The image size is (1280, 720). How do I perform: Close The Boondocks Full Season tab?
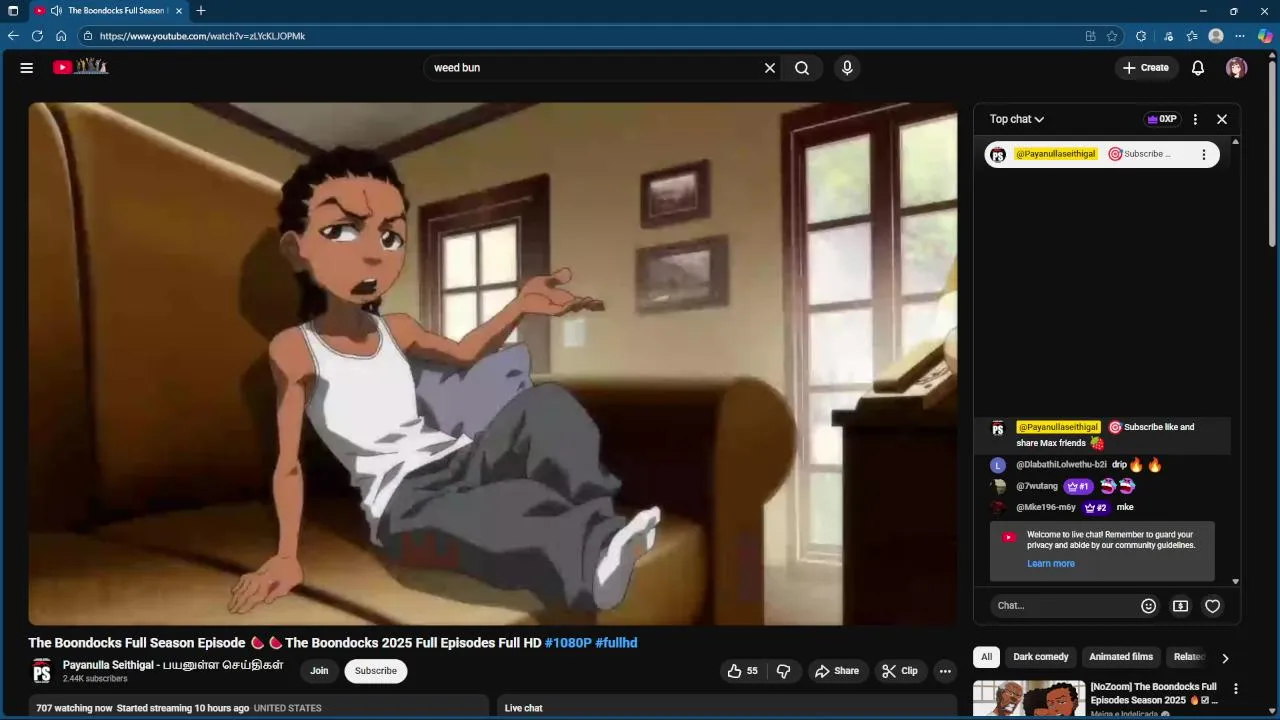point(179,11)
